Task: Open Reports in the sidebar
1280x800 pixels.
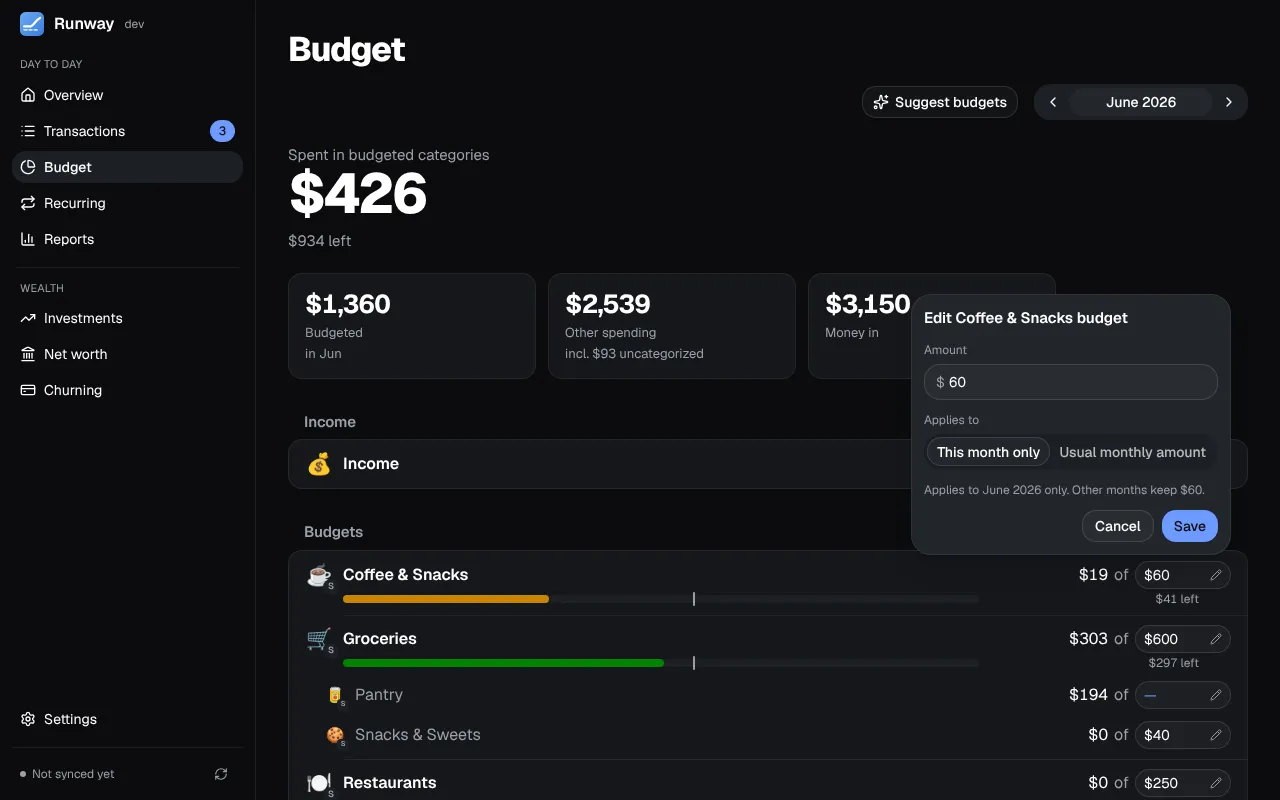Action: [127, 239]
